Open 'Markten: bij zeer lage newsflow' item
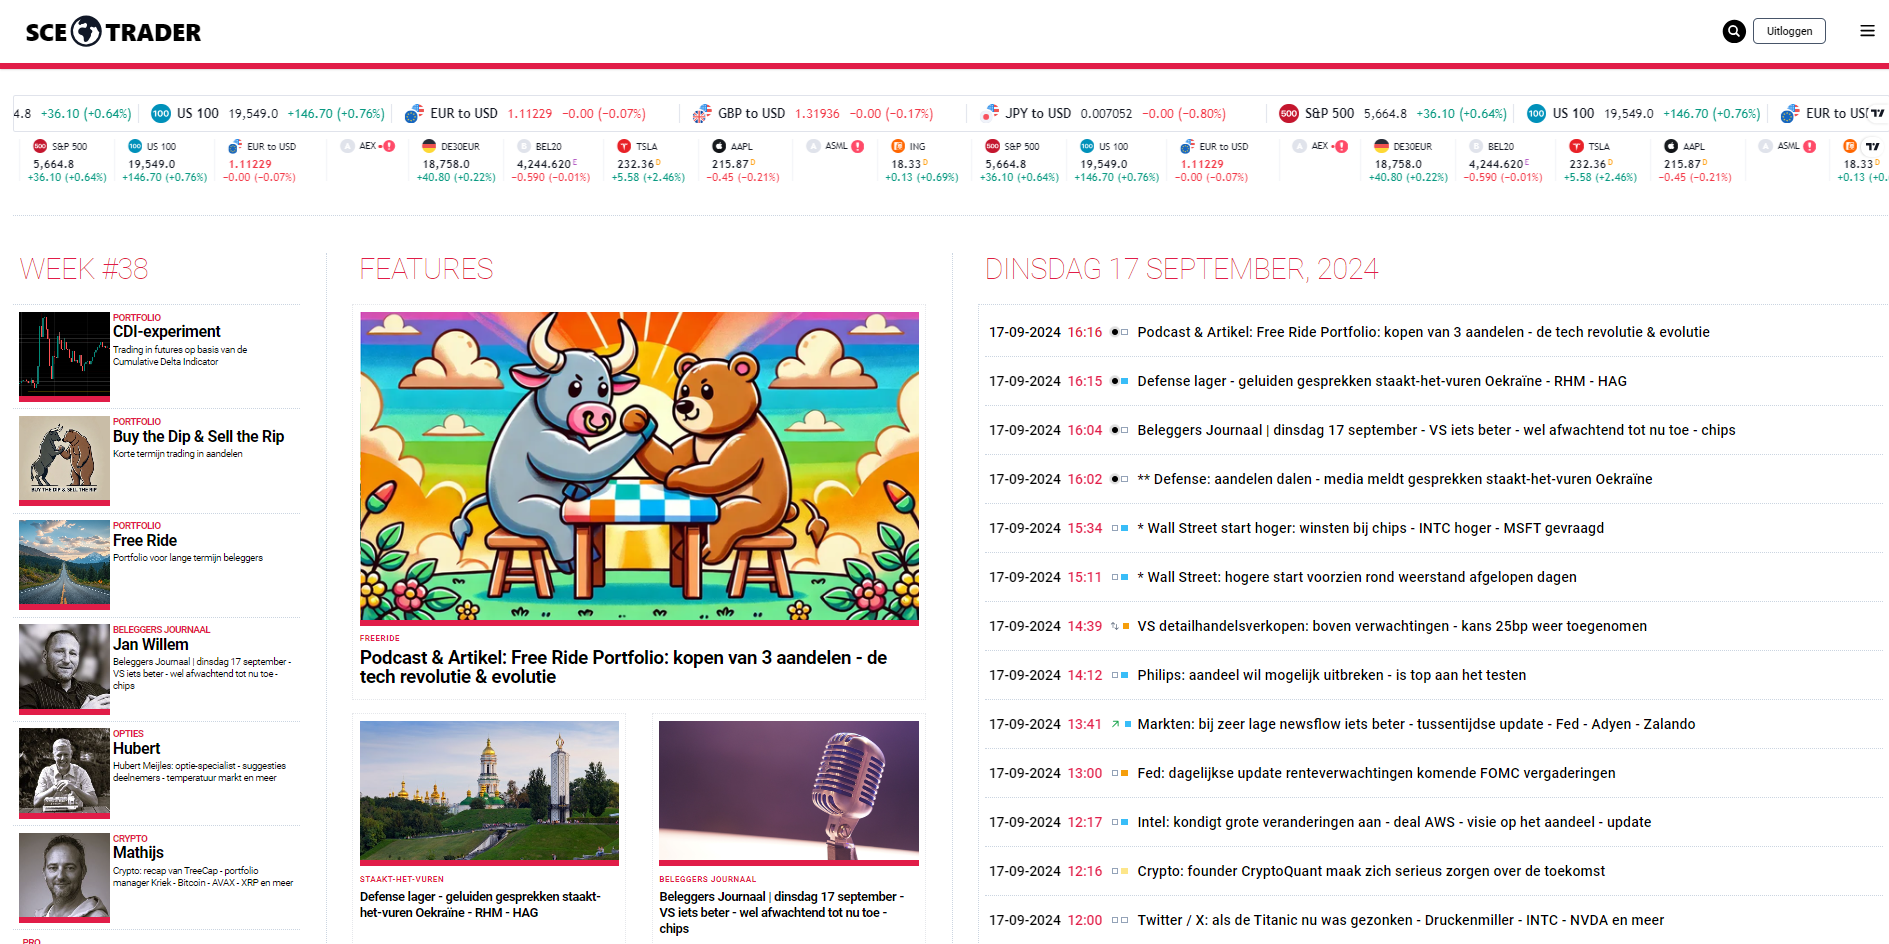The height and width of the screenshot is (944, 1889). tap(1416, 724)
